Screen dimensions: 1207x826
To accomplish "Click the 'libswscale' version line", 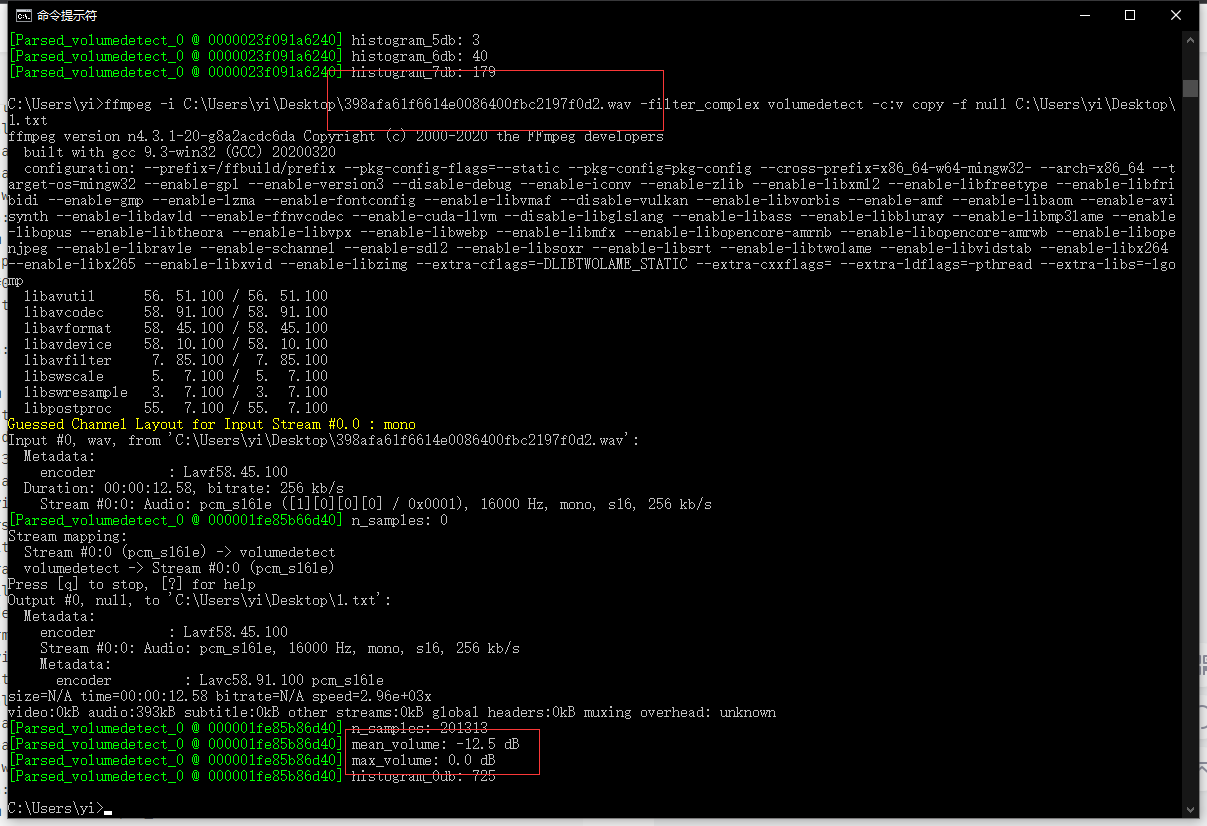I will click(x=175, y=376).
